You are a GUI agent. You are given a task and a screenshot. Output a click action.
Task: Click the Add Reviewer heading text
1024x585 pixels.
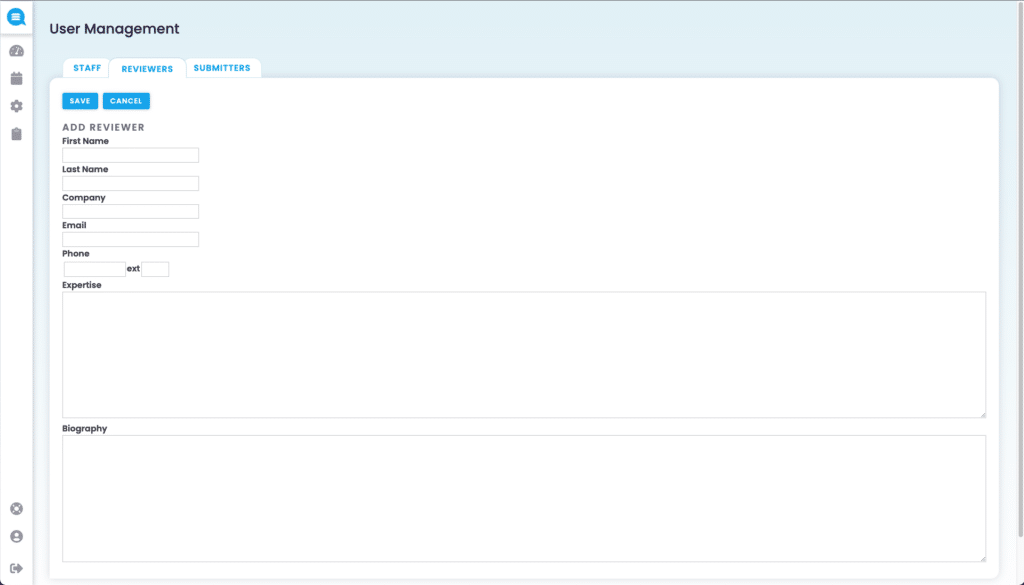click(103, 127)
